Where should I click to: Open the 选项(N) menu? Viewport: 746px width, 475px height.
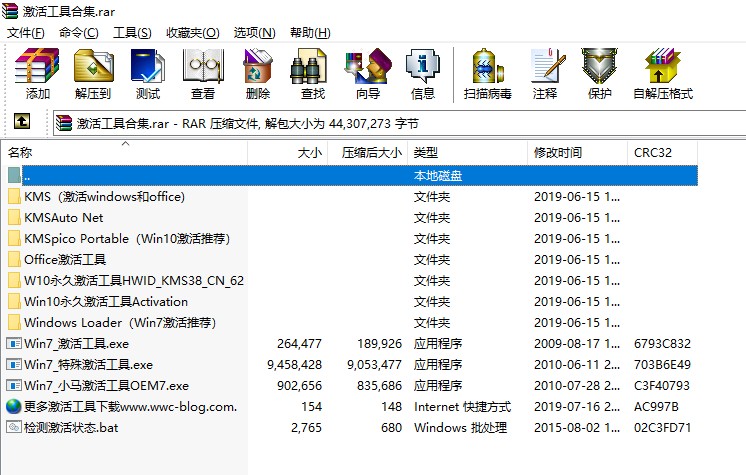(x=255, y=33)
